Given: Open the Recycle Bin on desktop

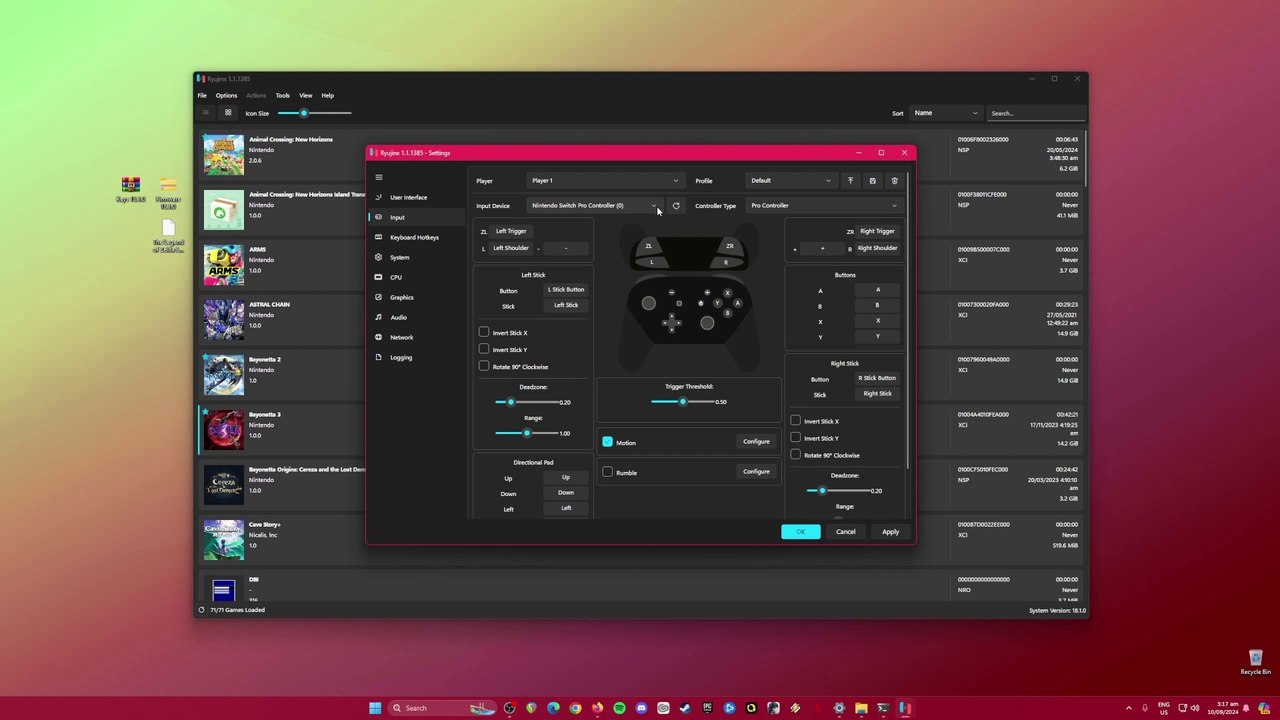Looking at the screenshot, I should (x=1255, y=662).
